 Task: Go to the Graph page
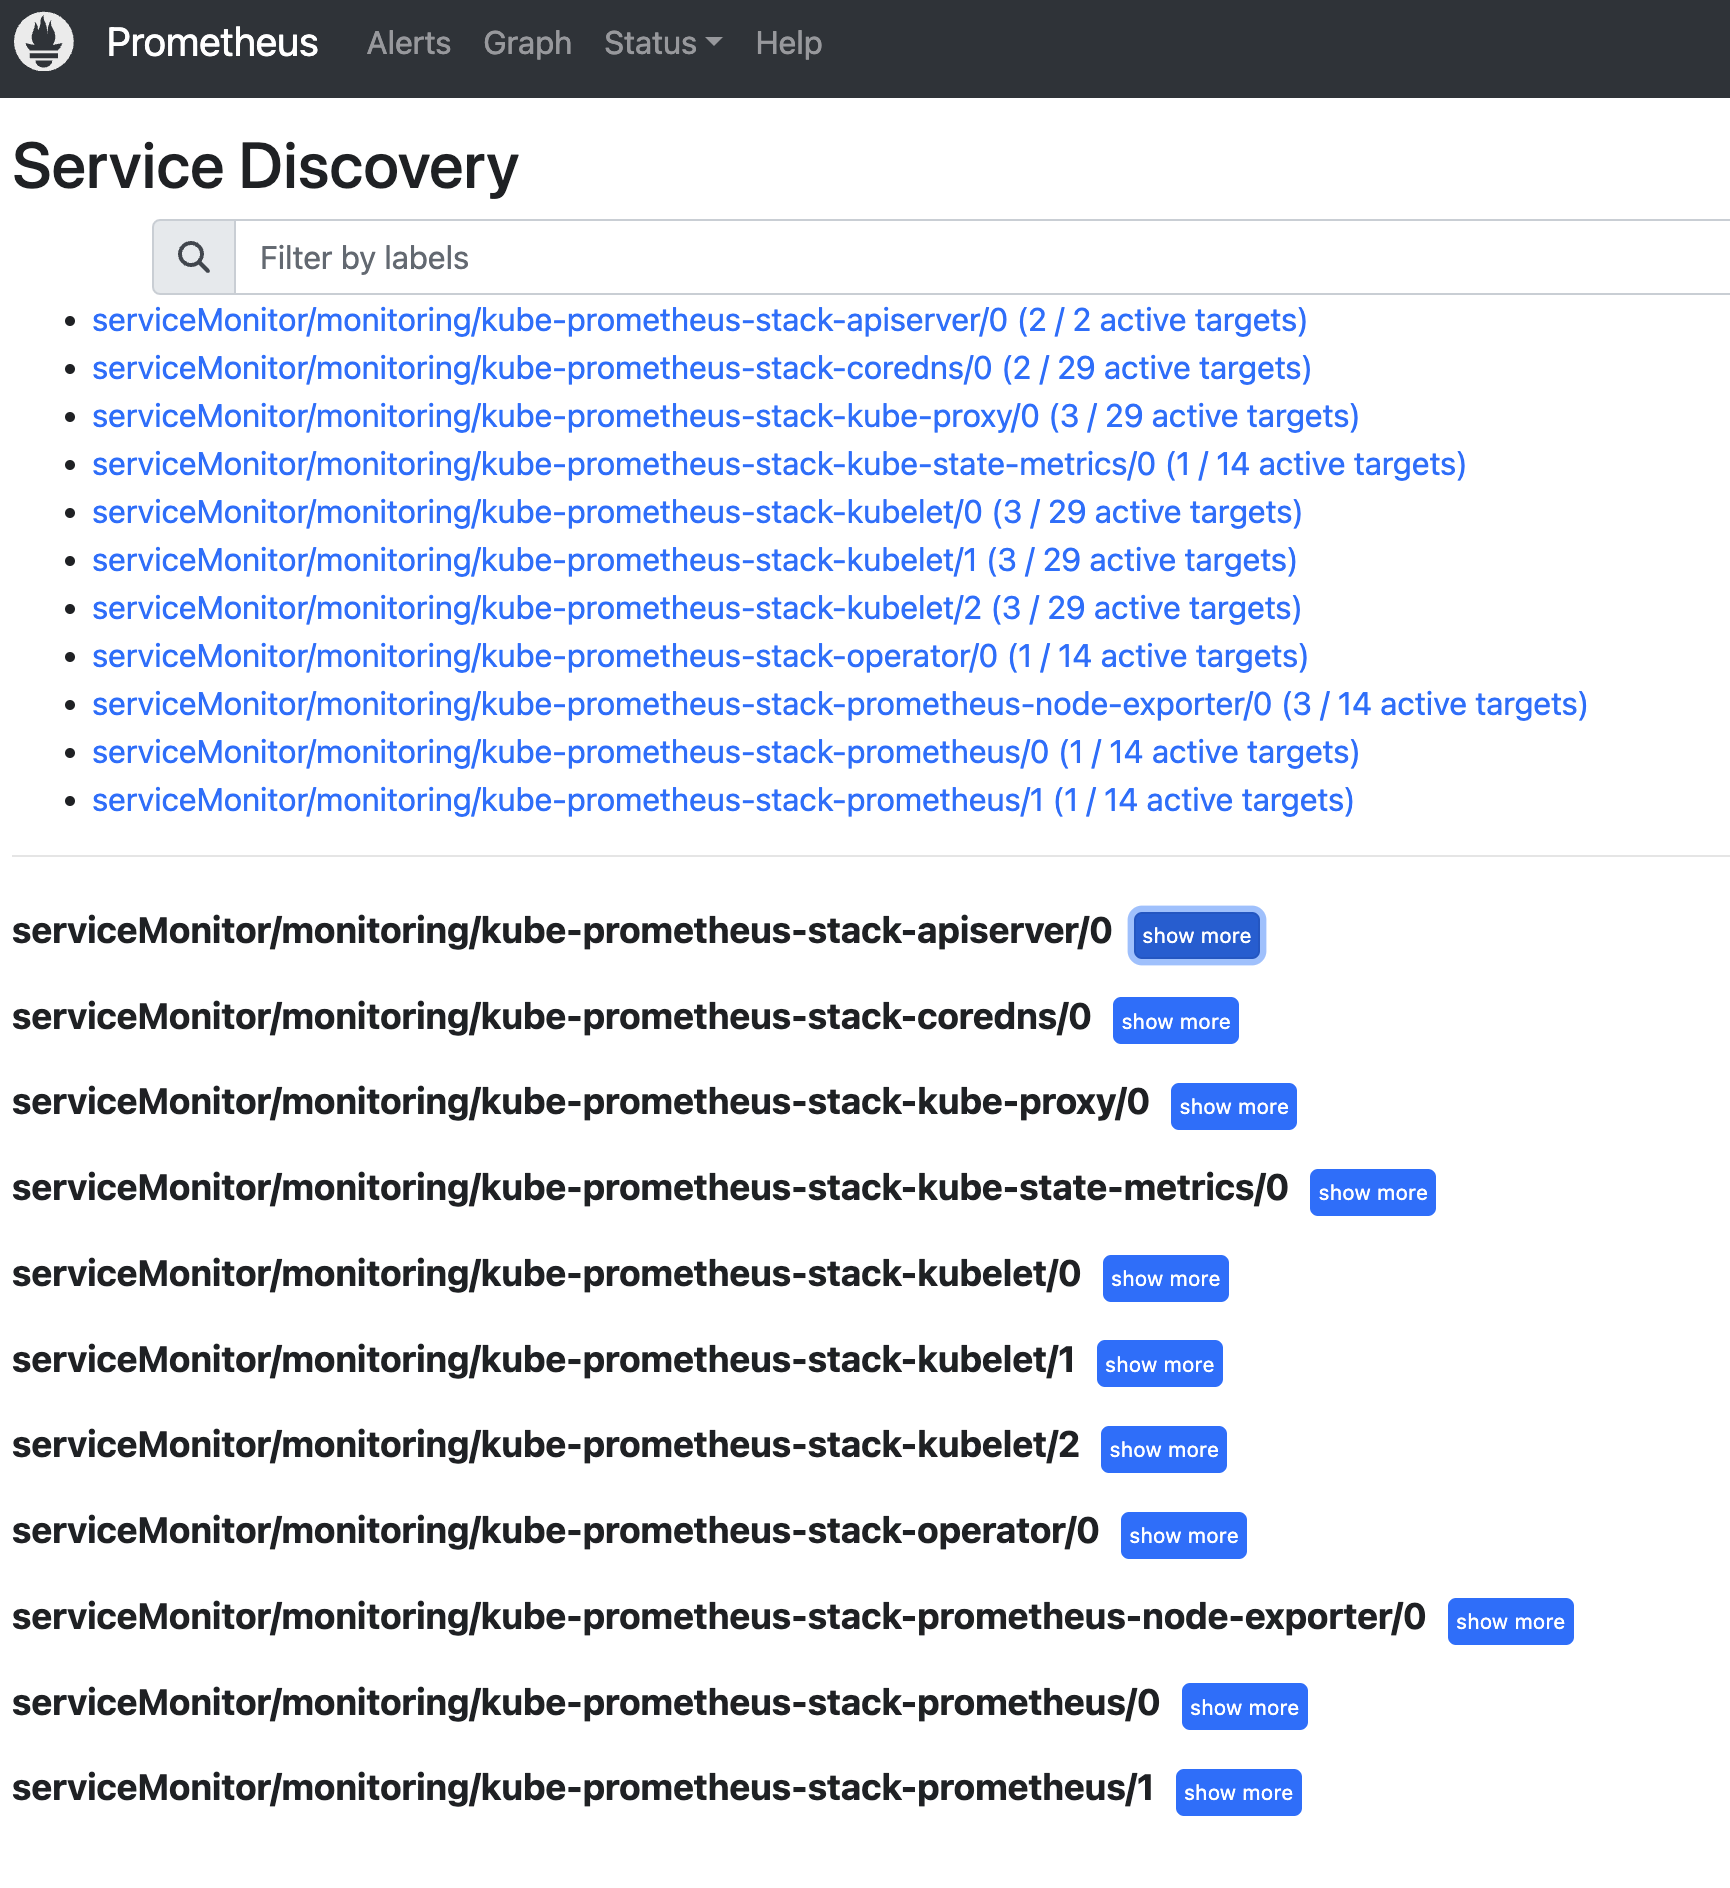(x=527, y=43)
